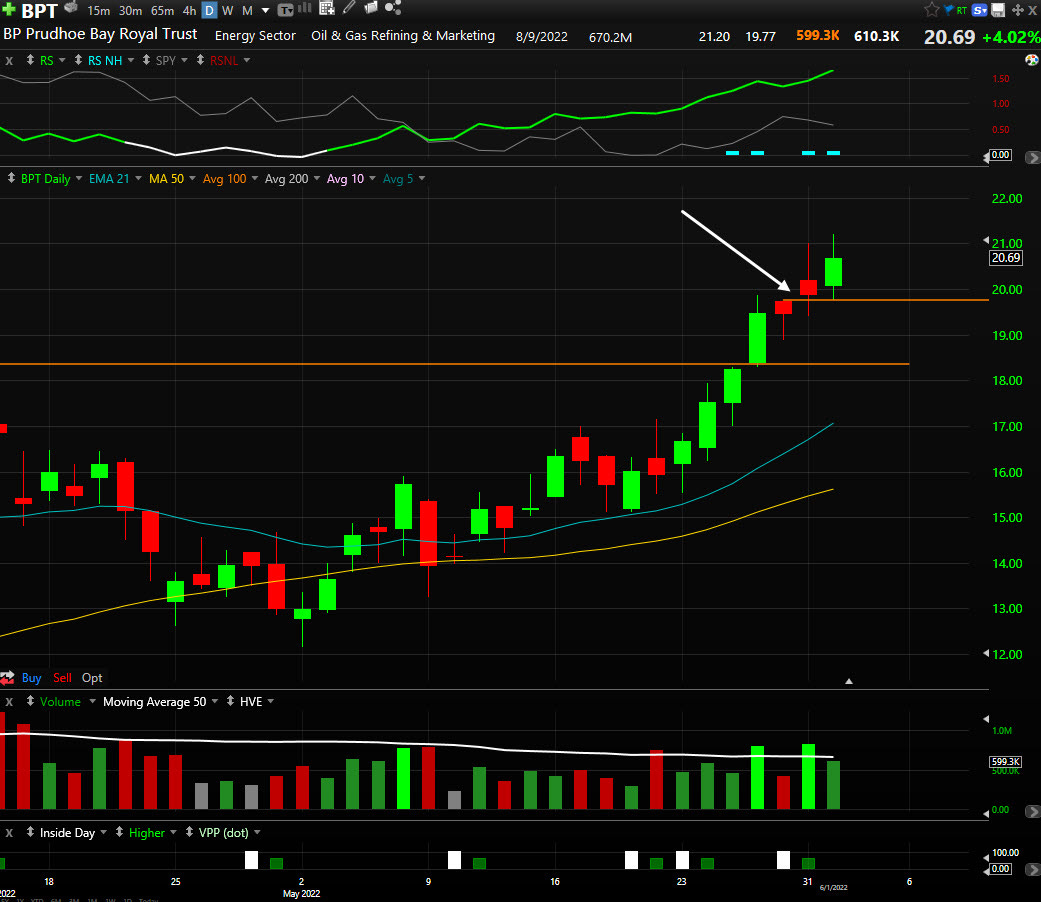Click the MA 50 indicator label

[x=166, y=179]
